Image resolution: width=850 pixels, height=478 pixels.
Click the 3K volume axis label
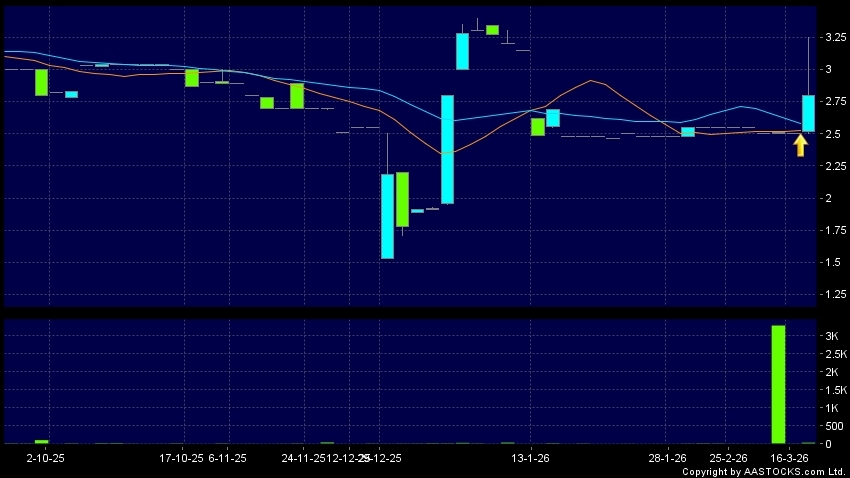click(x=831, y=337)
